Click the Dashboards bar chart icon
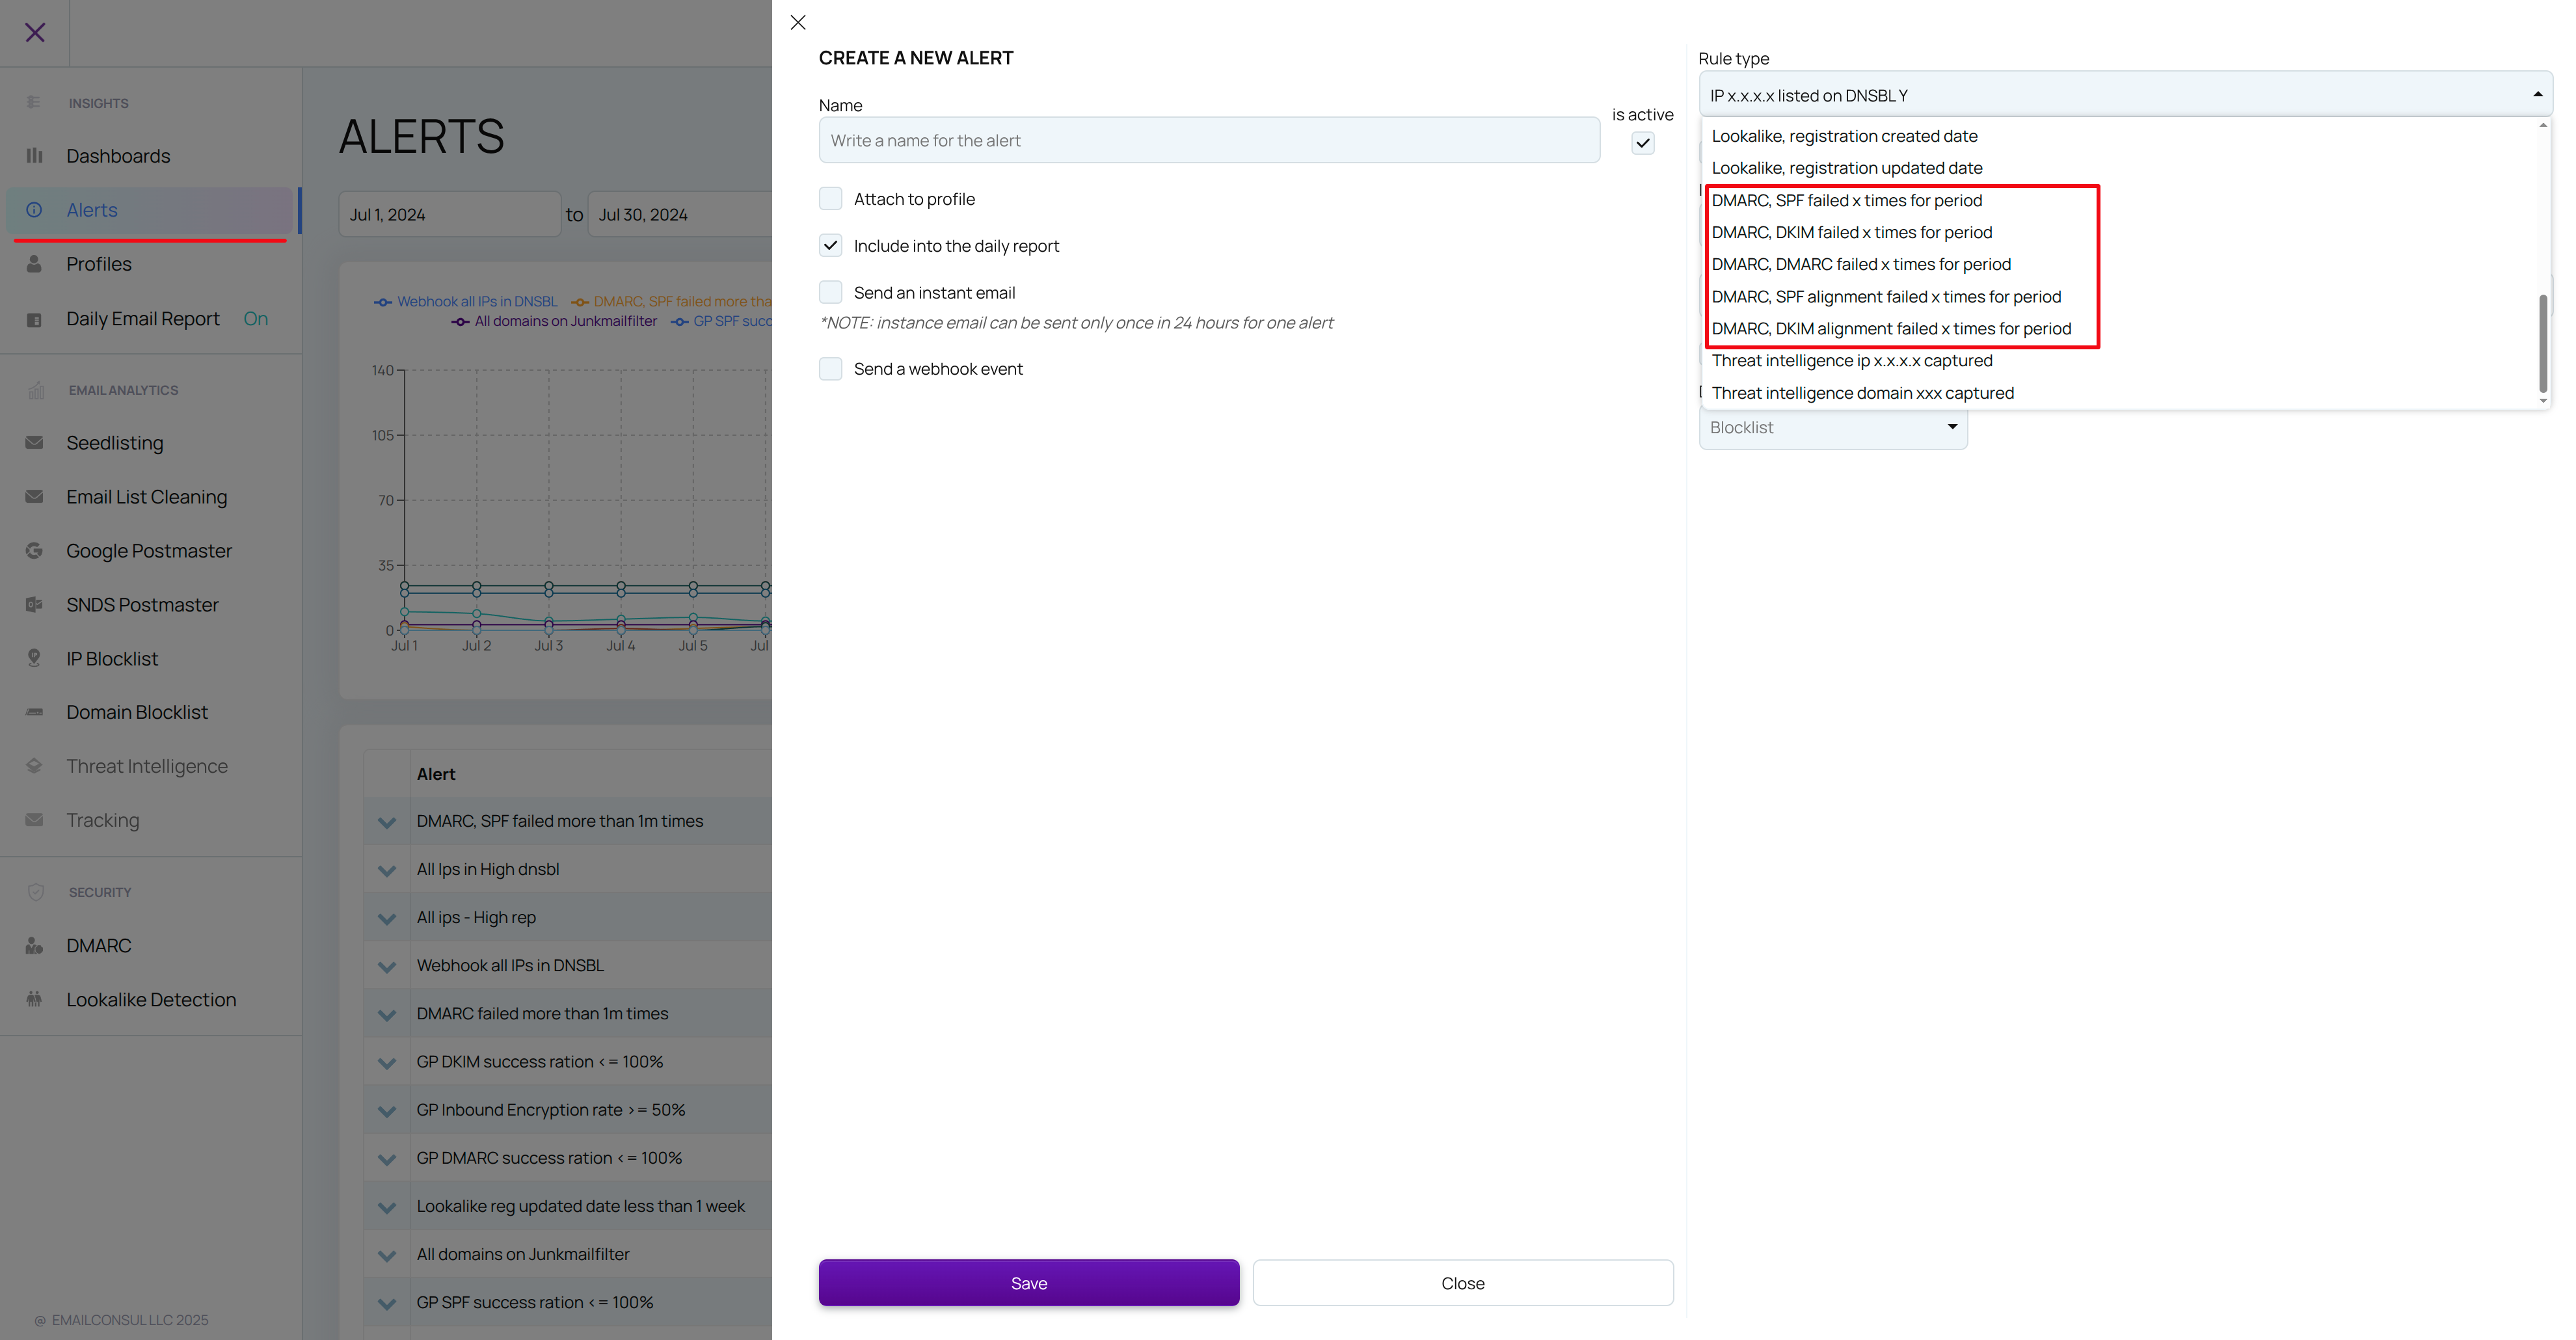Screen dimensions: 2576x1340 (x=34, y=156)
